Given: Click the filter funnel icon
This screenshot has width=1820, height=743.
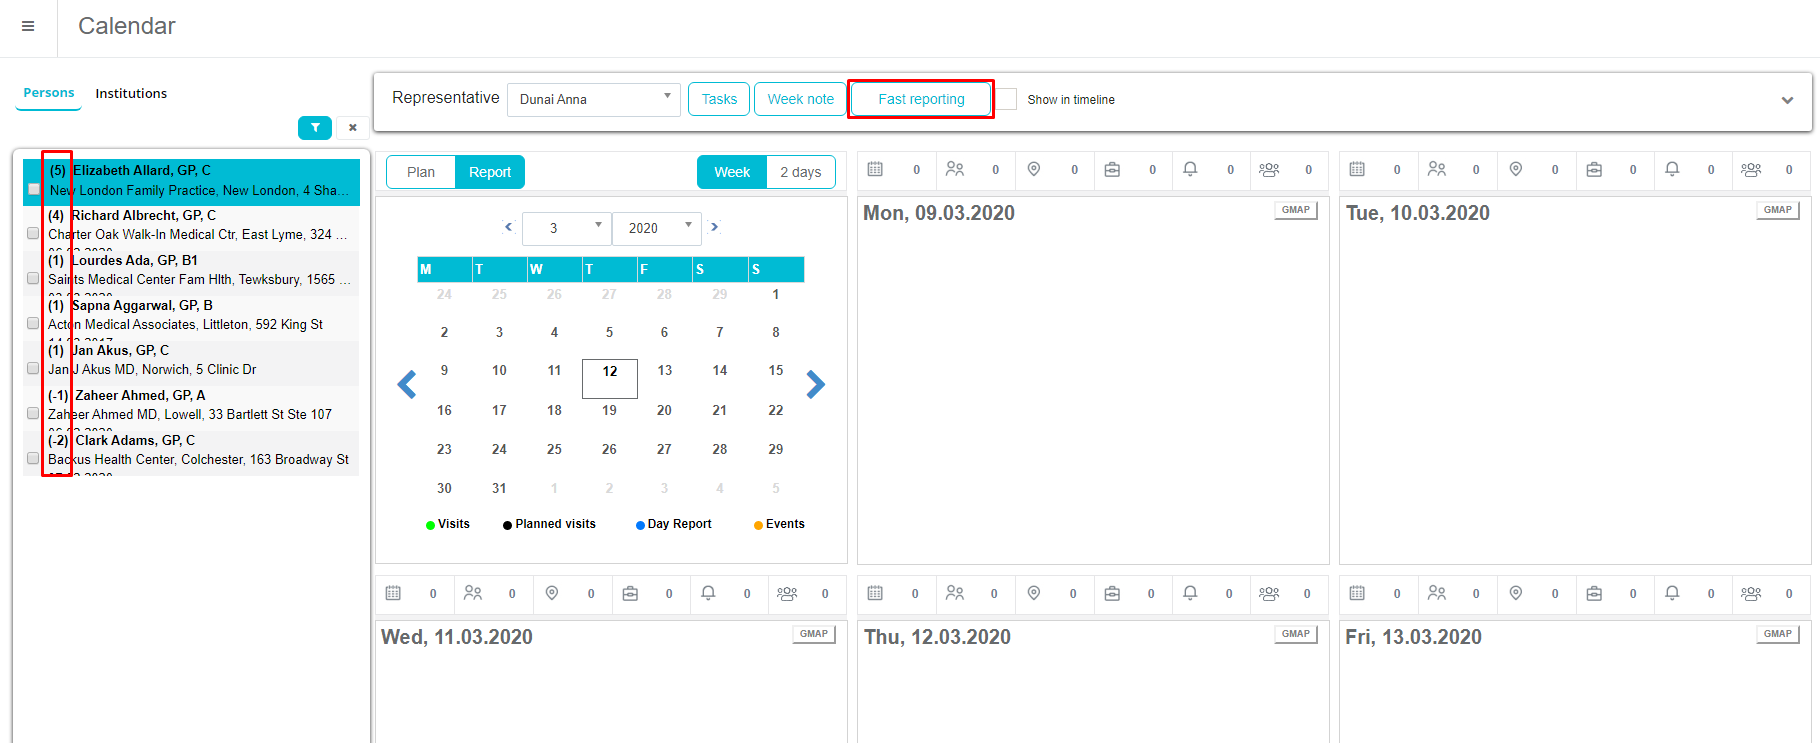Looking at the screenshot, I should click(x=315, y=128).
